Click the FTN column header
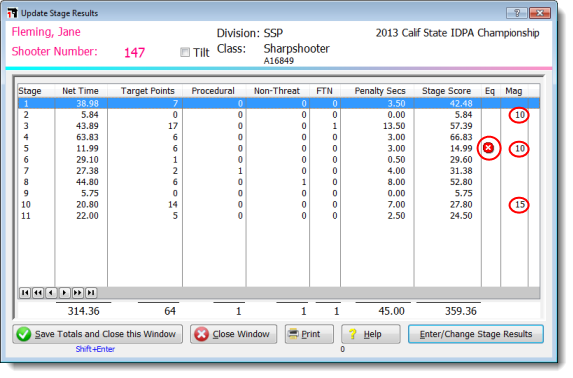This screenshot has width=573, height=378. [x=325, y=91]
